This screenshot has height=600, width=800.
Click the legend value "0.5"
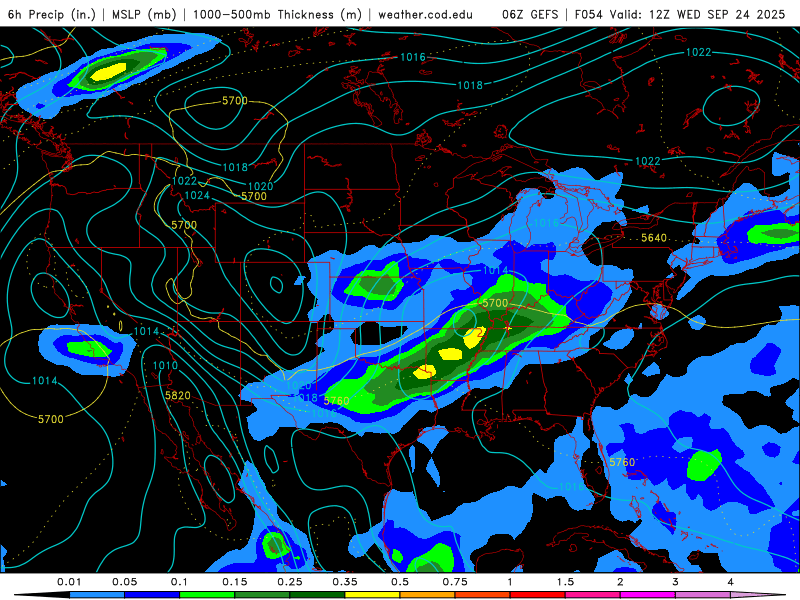click(400, 582)
